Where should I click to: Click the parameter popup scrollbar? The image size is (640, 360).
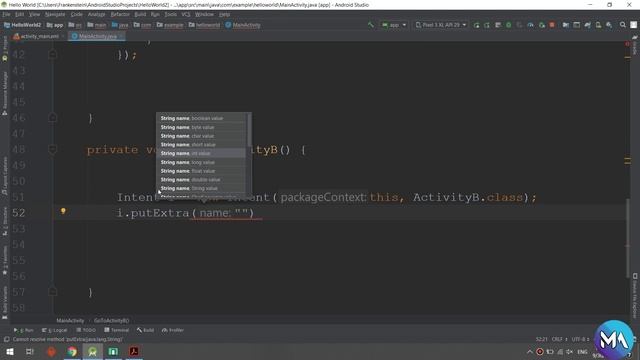249,130
